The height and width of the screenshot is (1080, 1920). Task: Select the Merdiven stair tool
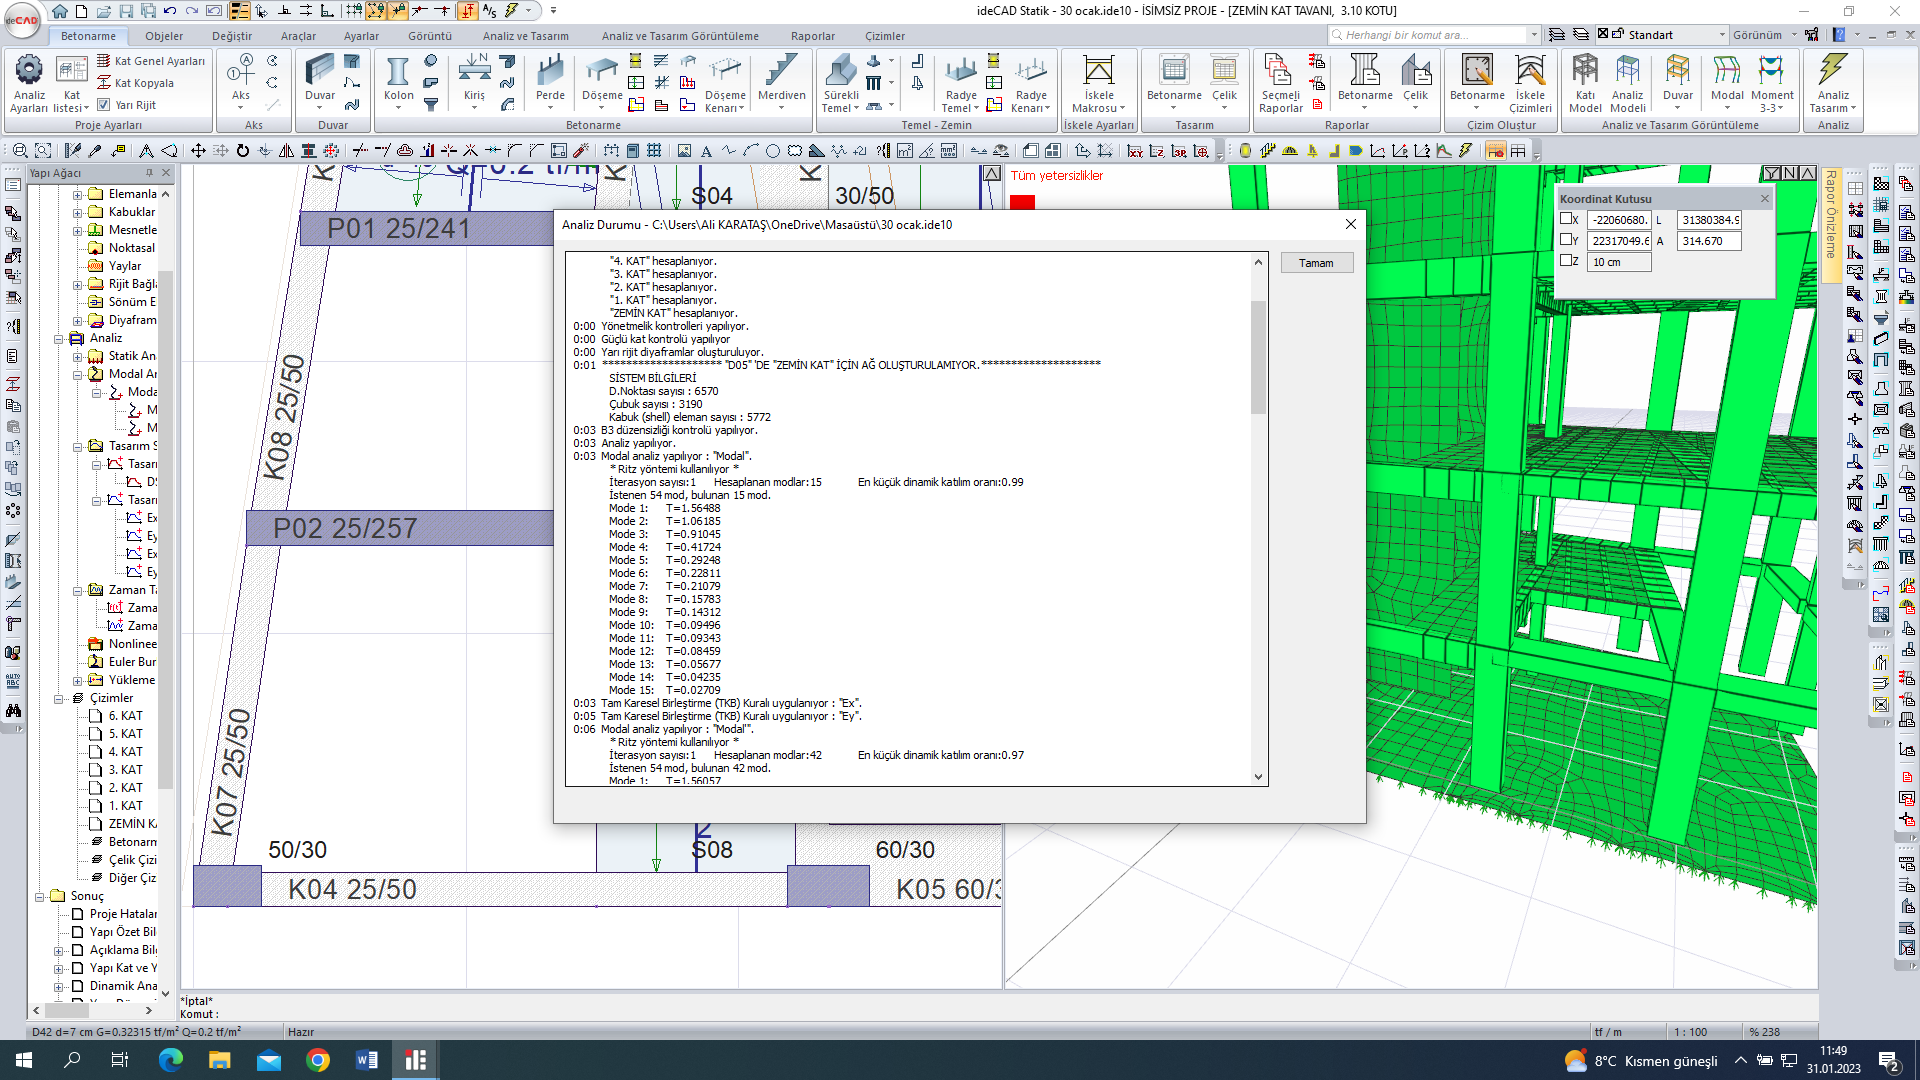(781, 80)
